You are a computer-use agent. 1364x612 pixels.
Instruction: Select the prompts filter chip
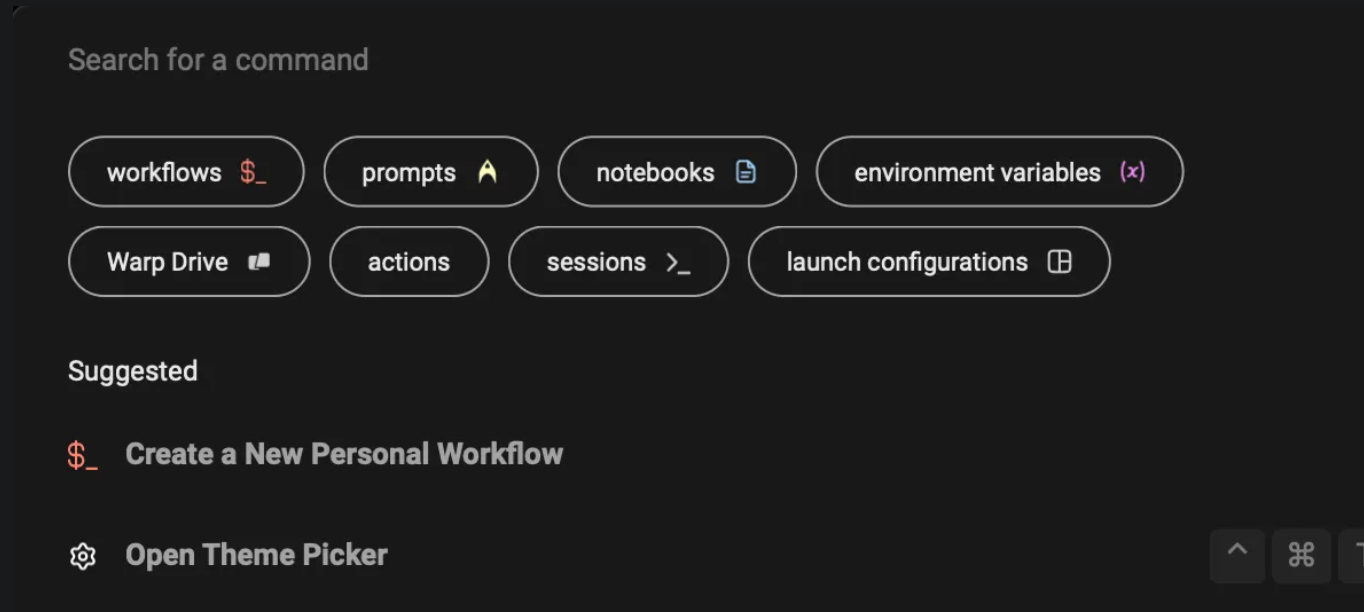coord(431,172)
